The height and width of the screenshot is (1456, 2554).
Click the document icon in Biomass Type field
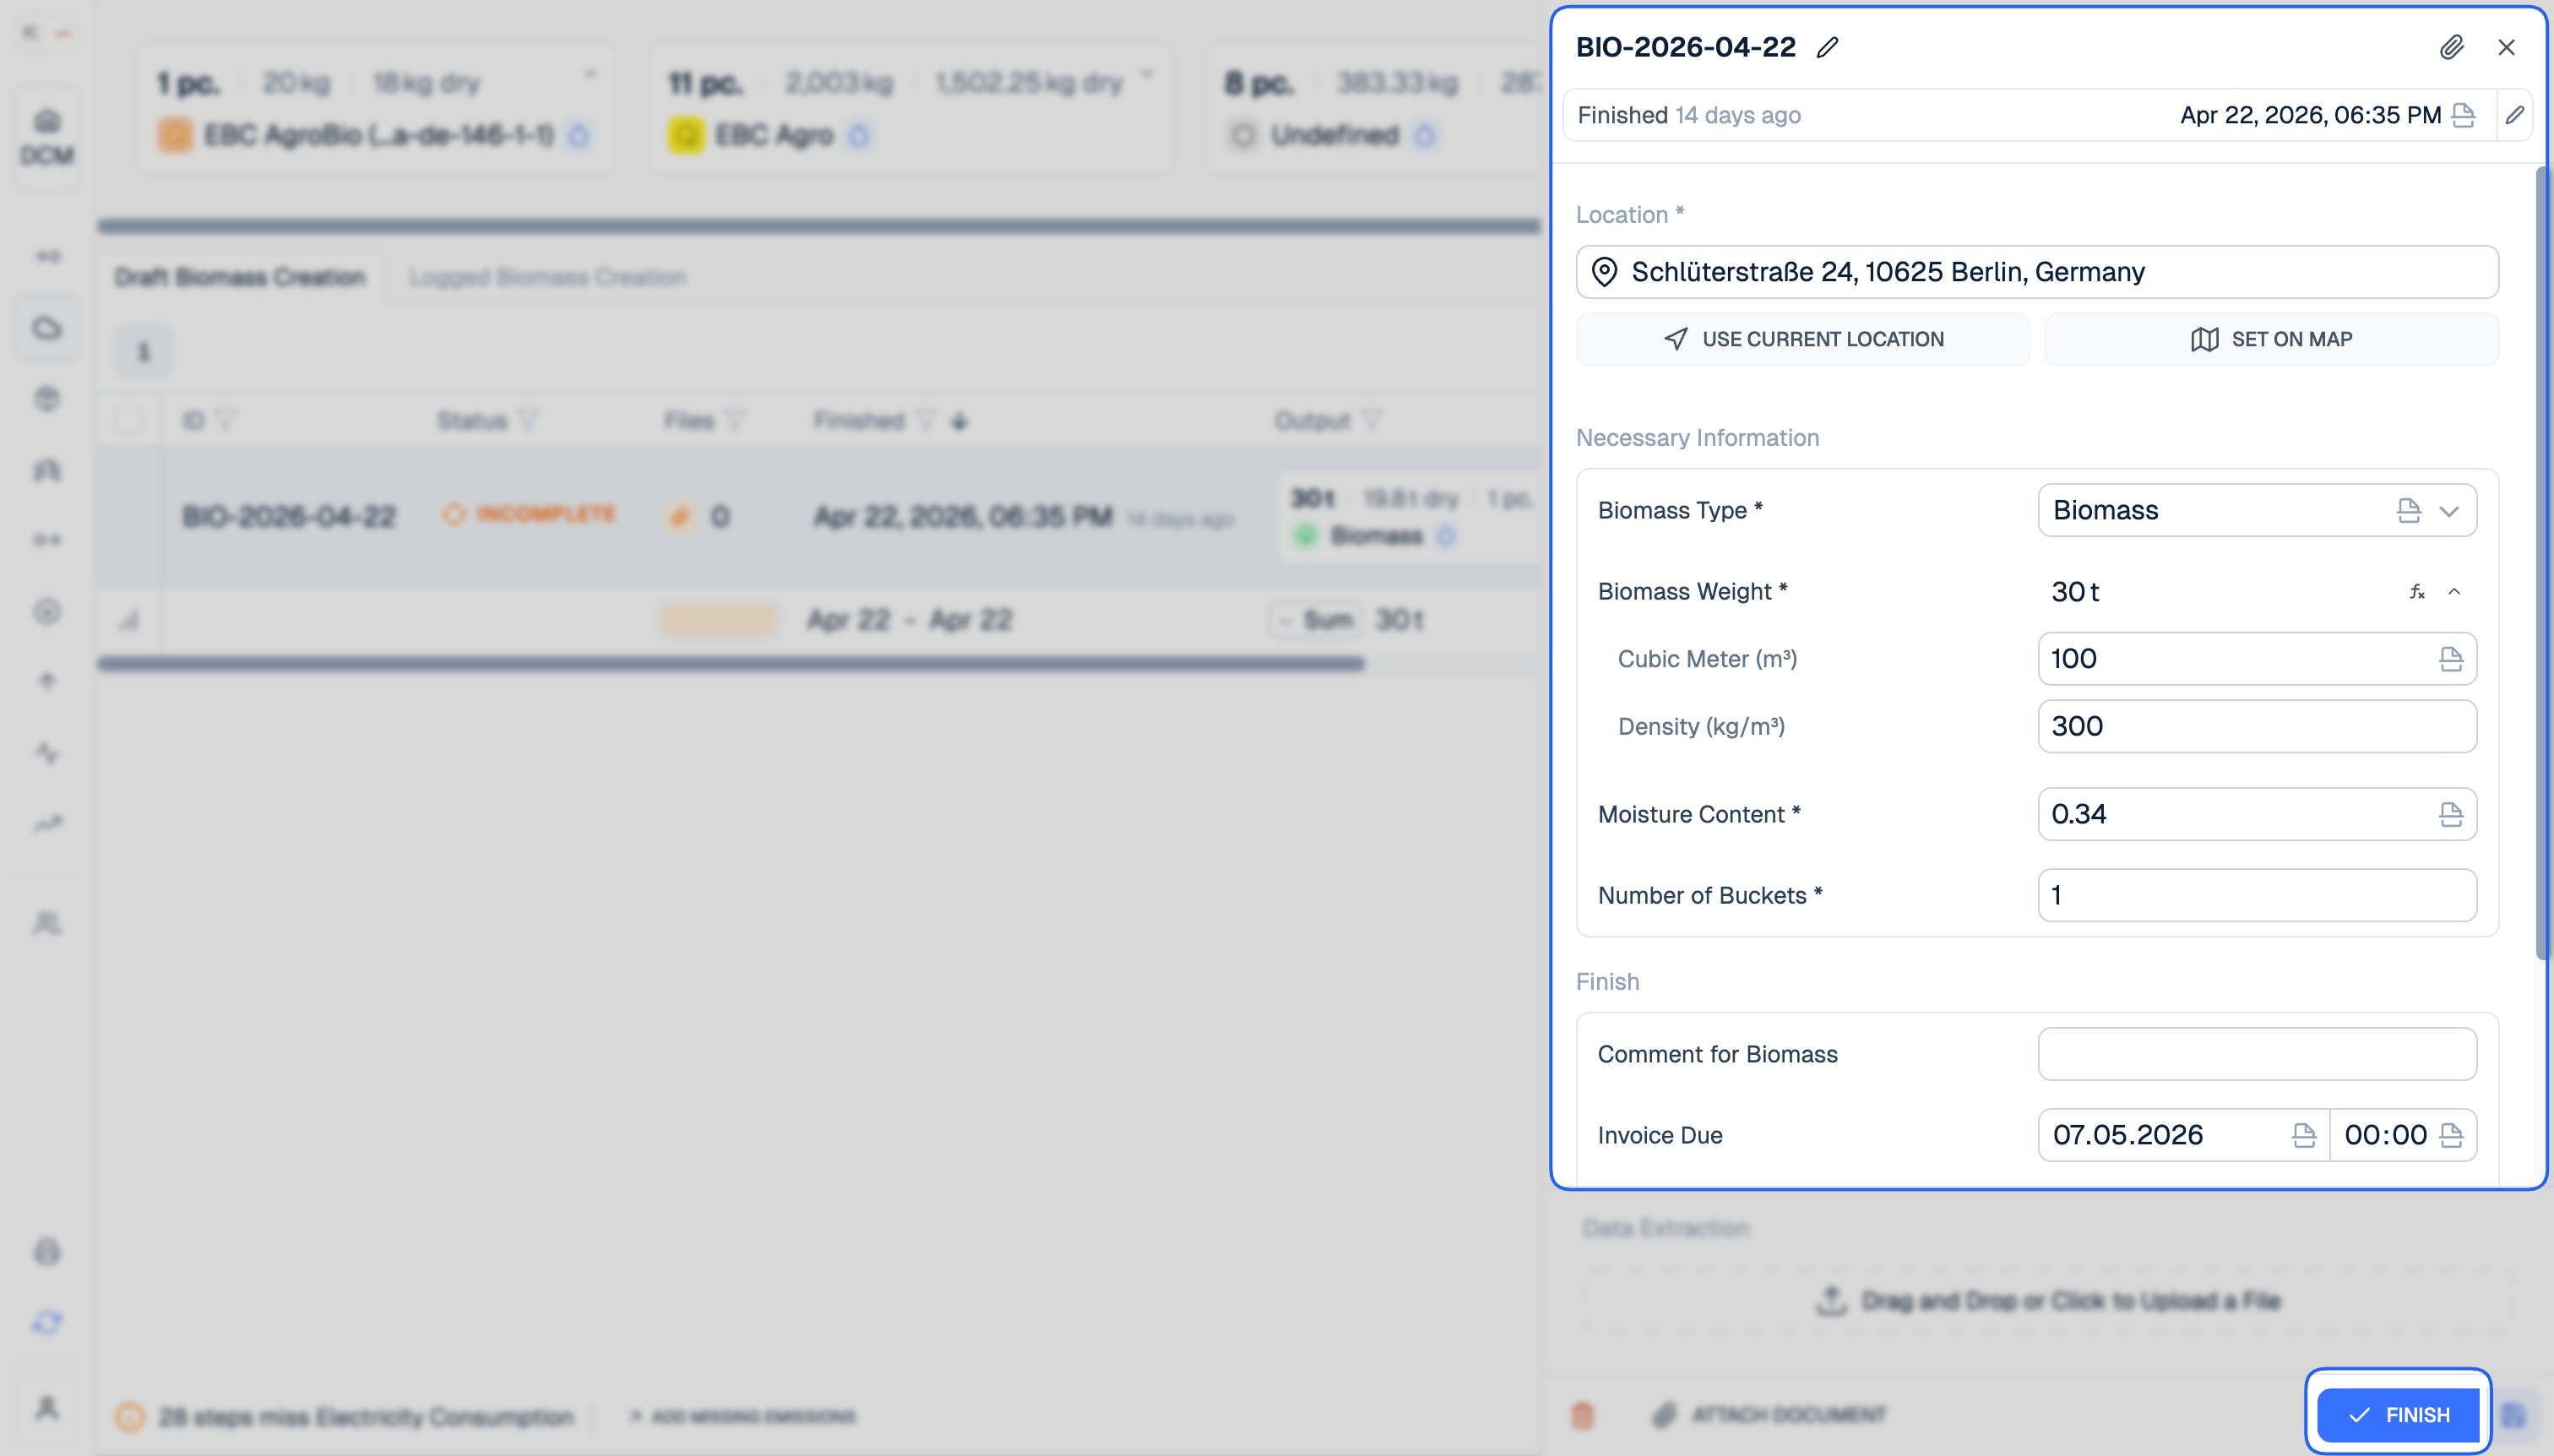2408,511
